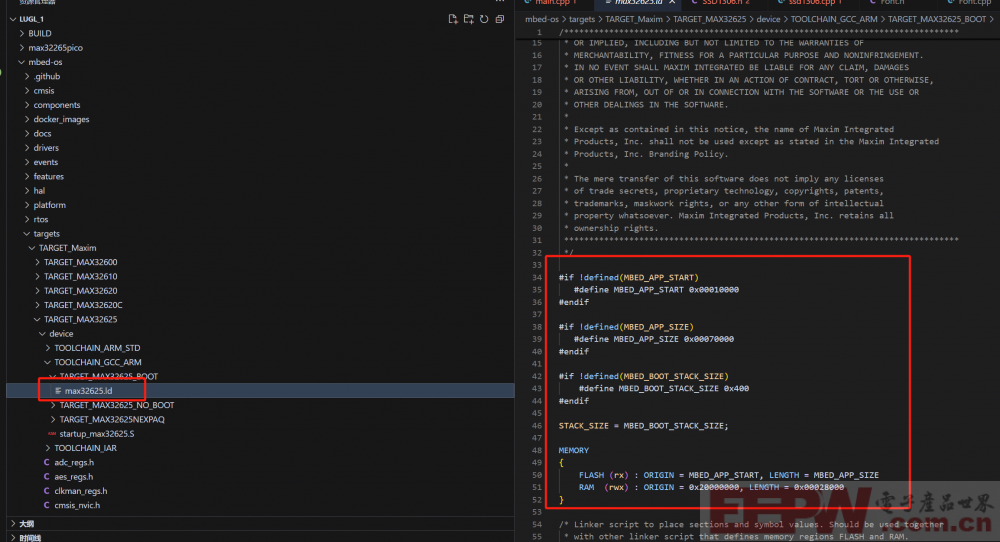This screenshot has width=1000, height=542.
Task: Click value 0x00070000 on line 39
Action: click(709, 339)
